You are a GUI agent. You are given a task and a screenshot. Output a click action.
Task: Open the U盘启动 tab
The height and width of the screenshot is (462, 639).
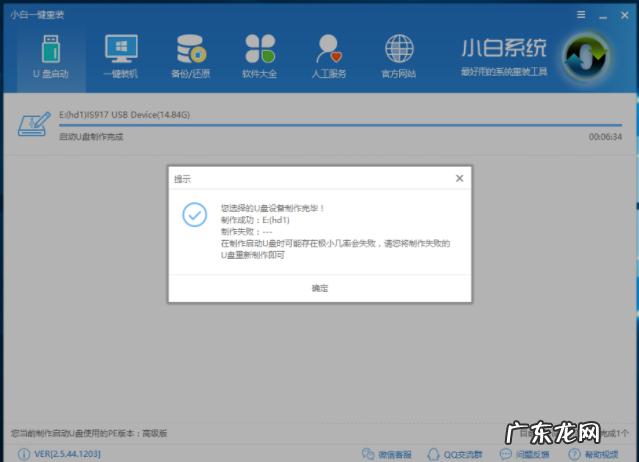(x=51, y=58)
